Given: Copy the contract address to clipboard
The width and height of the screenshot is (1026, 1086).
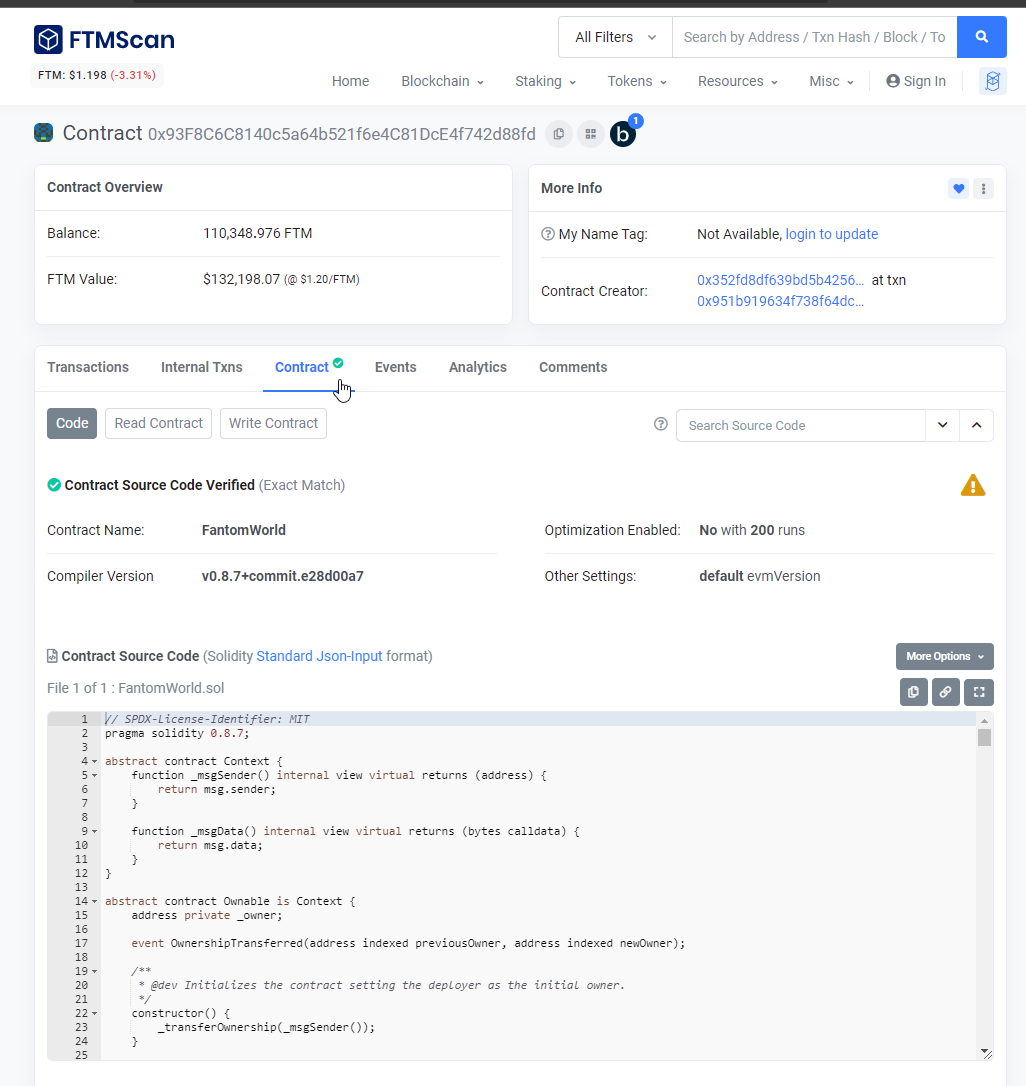Looking at the screenshot, I should click(558, 134).
